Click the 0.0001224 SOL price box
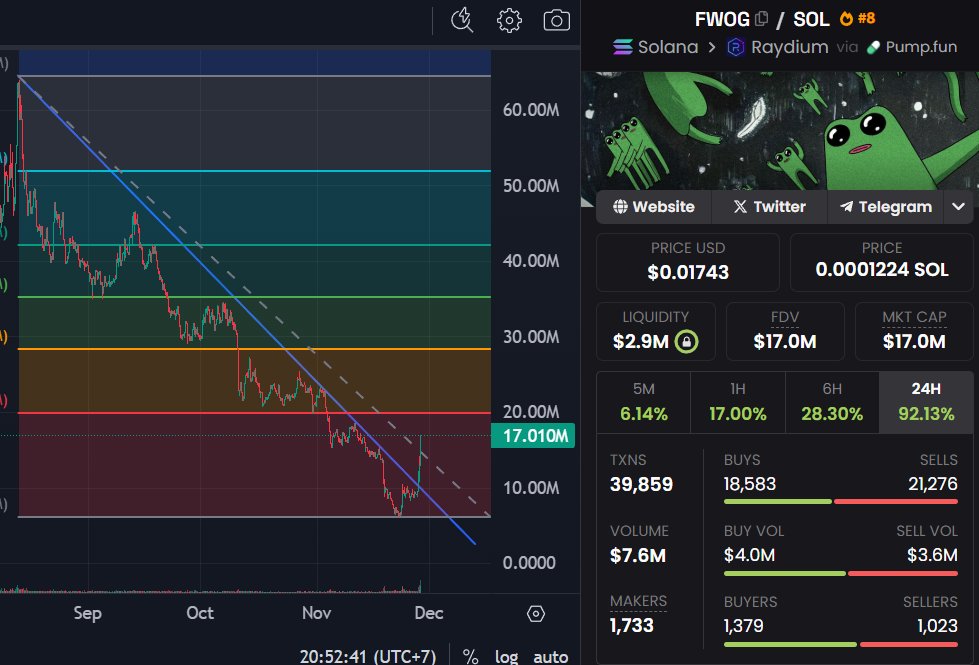Image resolution: width=979 pixels, height=665 pixels. coord(882,262)
